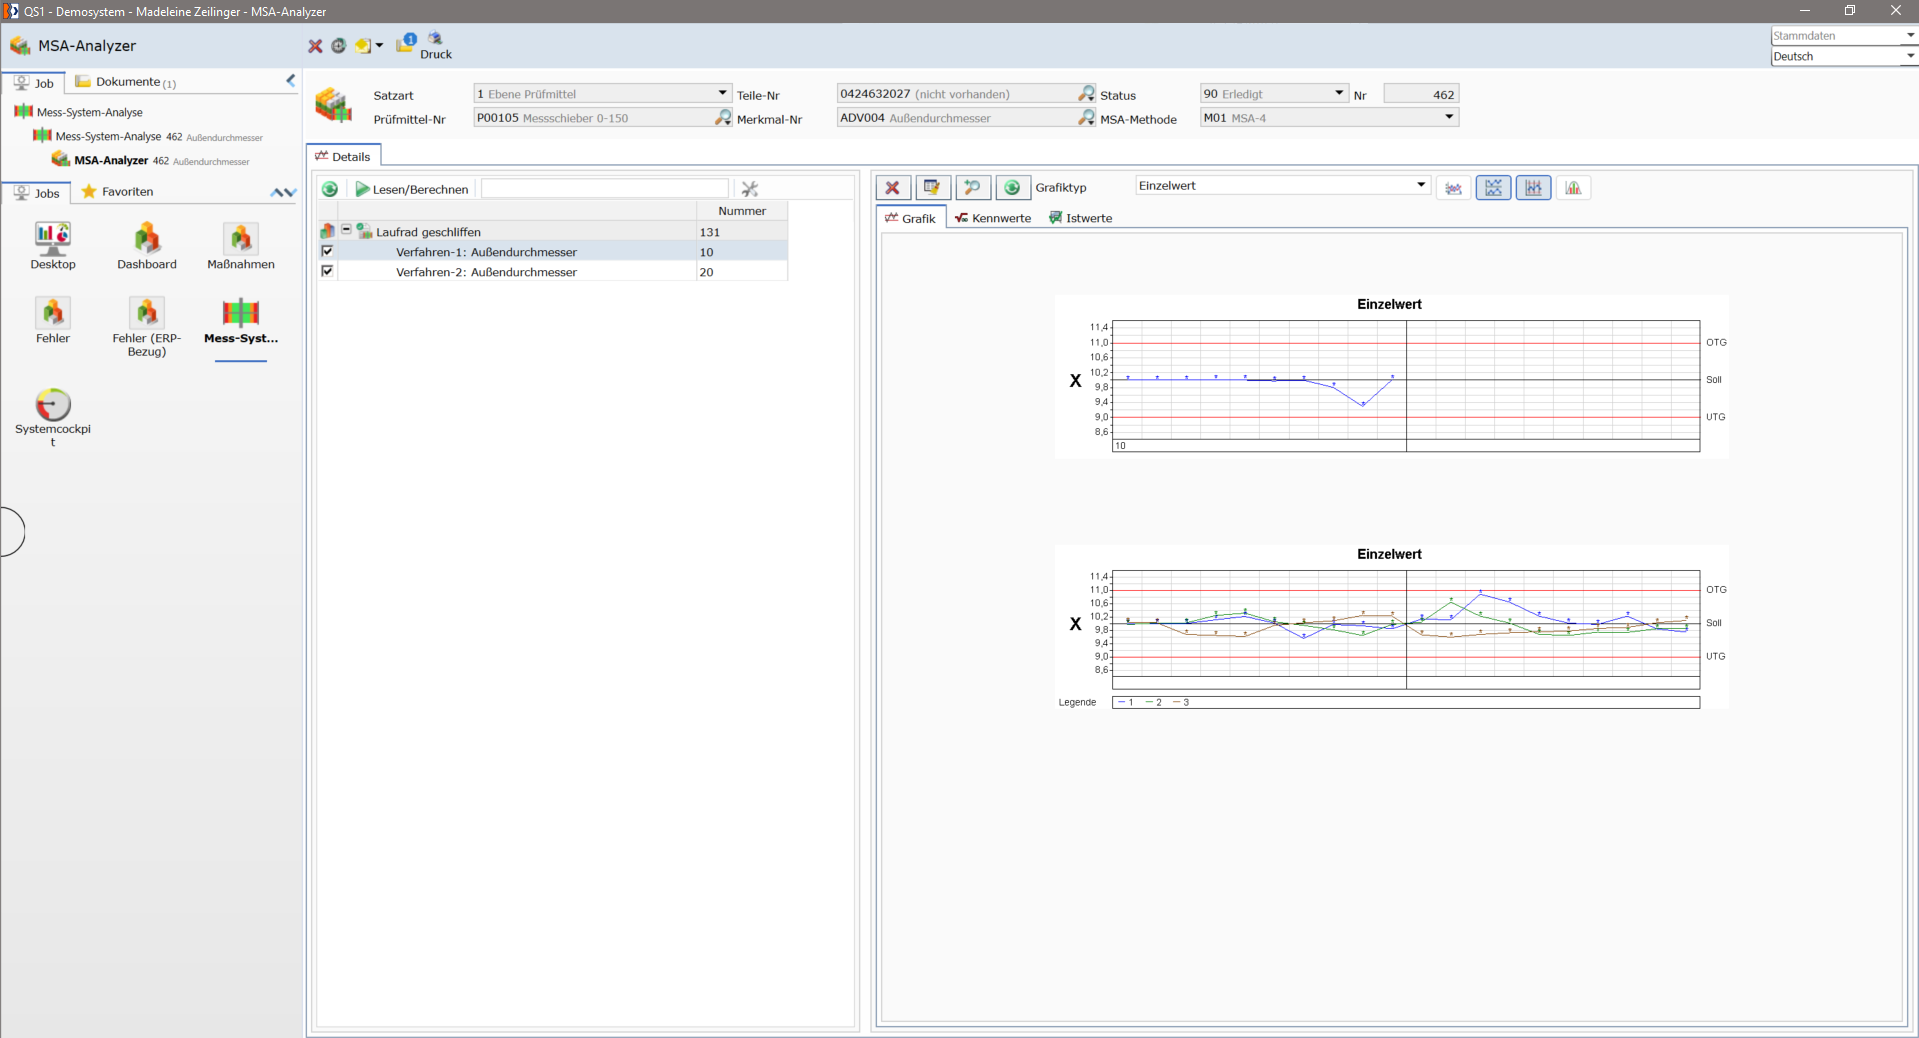
Task: Click the upper Einzelwert chart plot
Action: coord(1406,386)
